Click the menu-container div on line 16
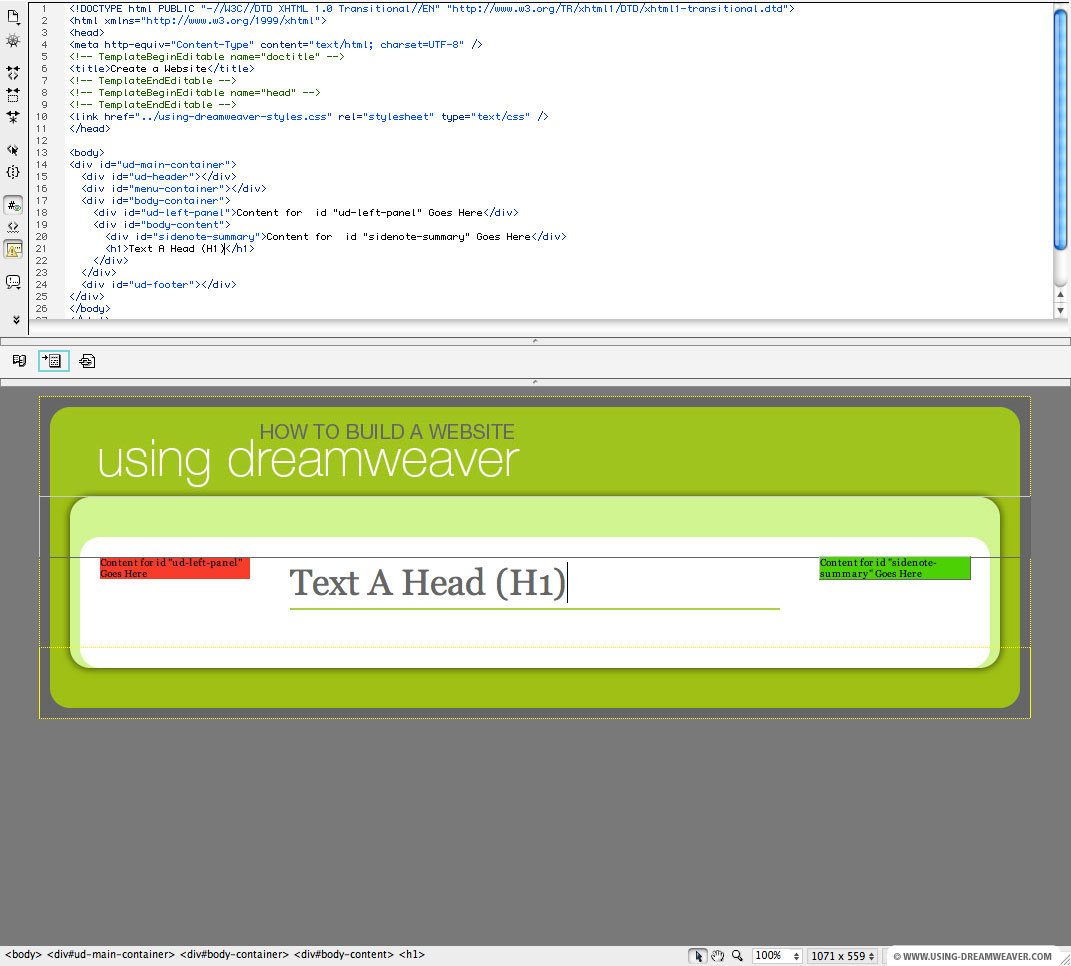 (x=173, y=189)
